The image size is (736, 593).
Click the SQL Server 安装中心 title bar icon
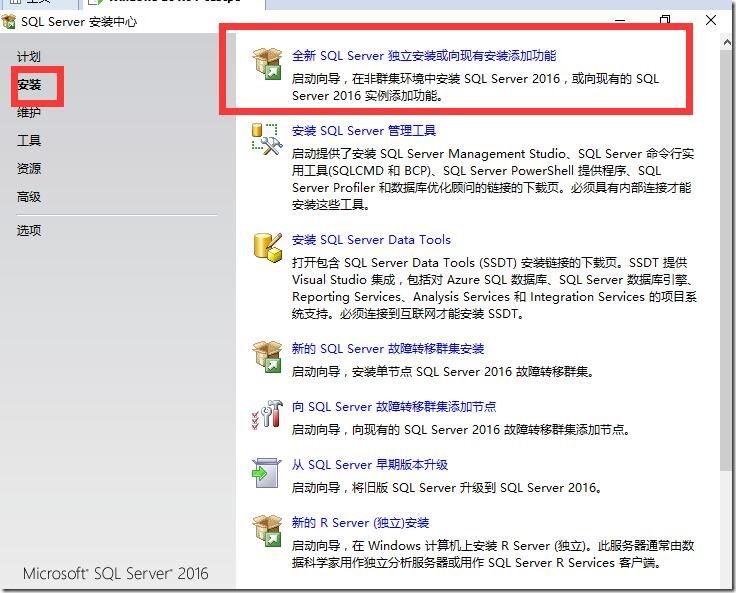click(8, 22)
